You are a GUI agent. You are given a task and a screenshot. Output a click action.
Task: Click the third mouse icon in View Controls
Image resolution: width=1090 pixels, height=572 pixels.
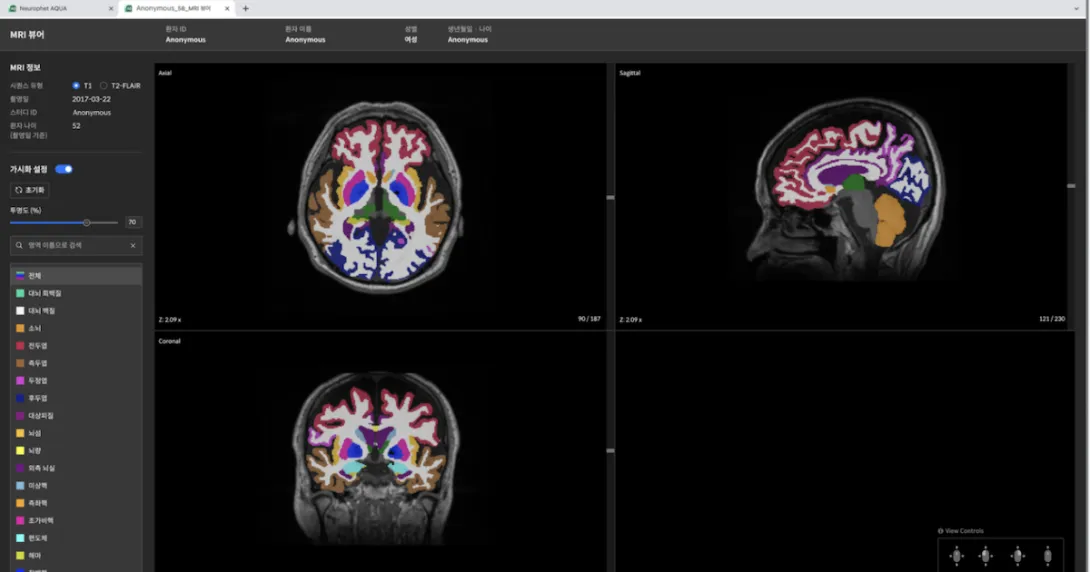pyautogui.click(x=1017, y=556)
